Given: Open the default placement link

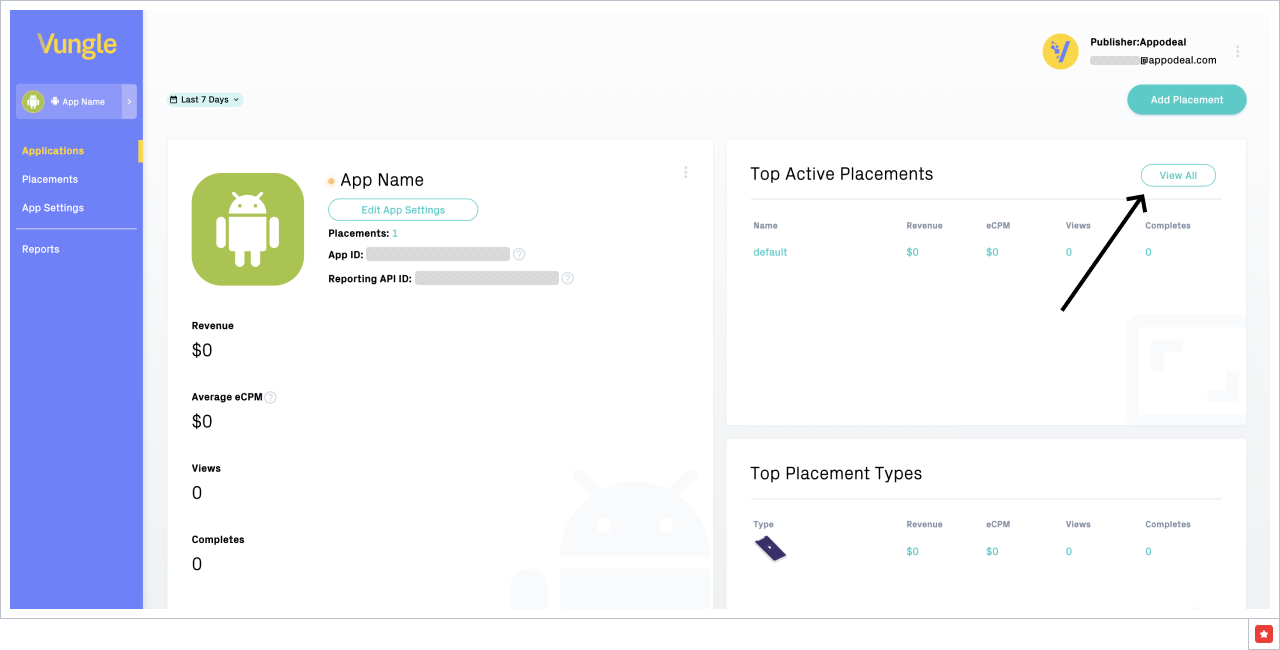Looking at the screenshot, I should (770, 252).
